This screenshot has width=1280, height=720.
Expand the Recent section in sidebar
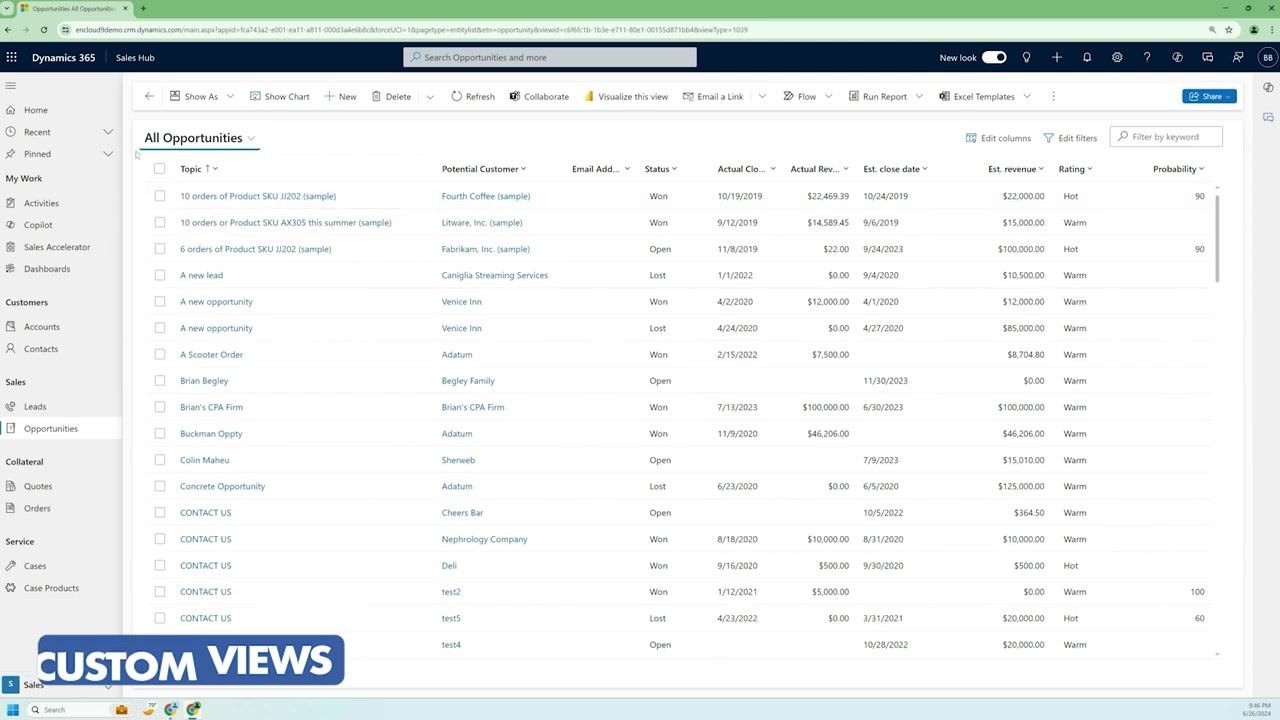pyautogui.click(x=108, y=132)
